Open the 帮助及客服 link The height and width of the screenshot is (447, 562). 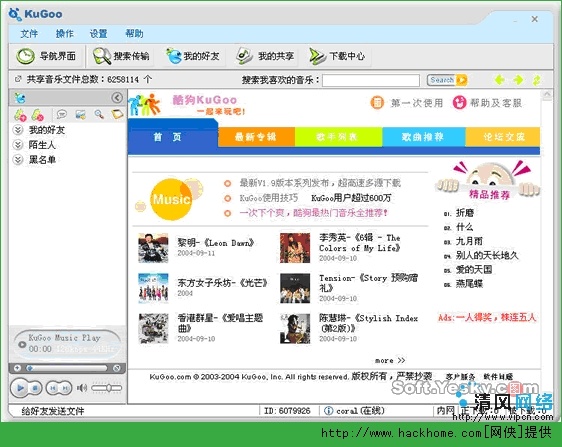point(487,103)
